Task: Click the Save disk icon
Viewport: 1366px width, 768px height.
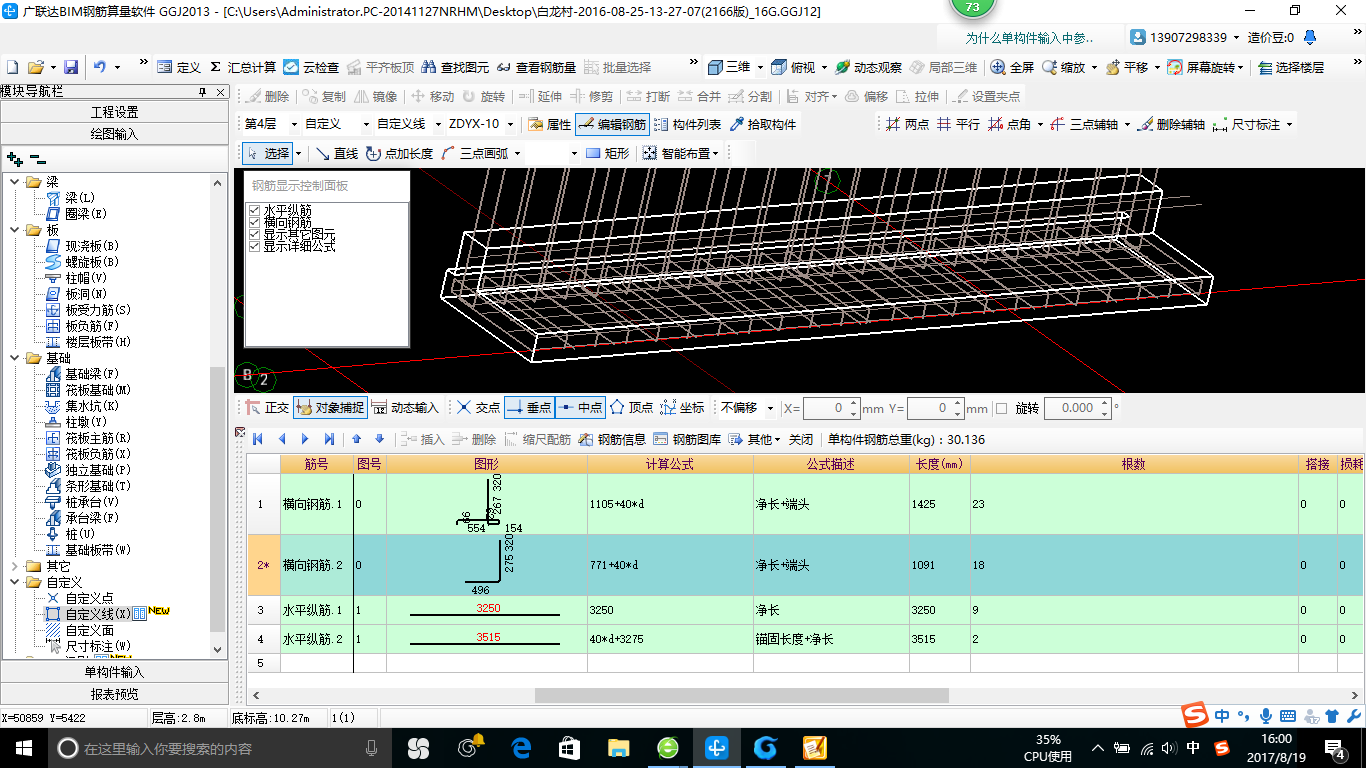Action: point(71,67)
